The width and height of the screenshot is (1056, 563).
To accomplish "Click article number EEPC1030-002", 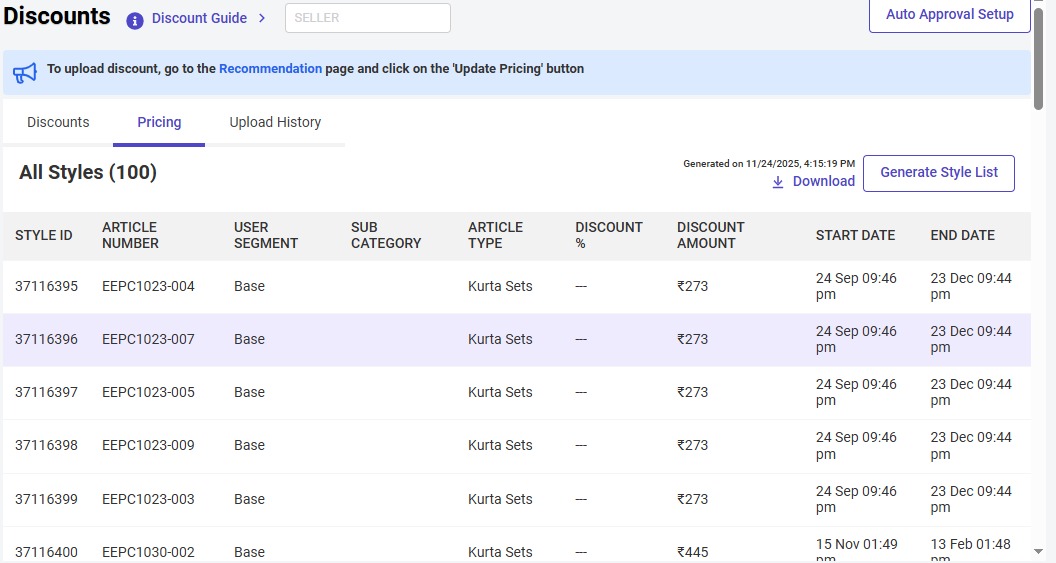I will [x=148, y=552].
